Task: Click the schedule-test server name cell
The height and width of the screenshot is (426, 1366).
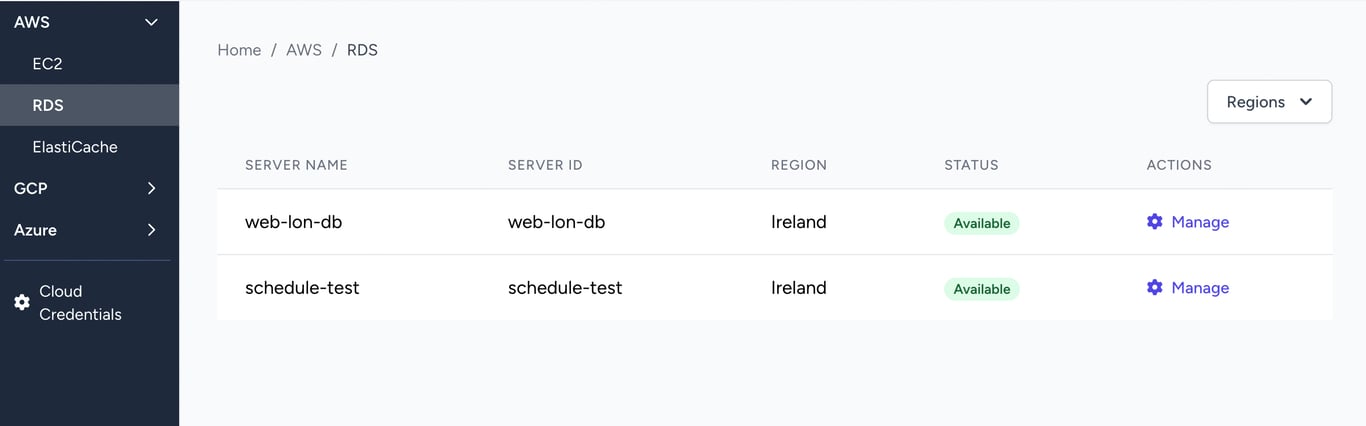Action: pyautogui.click(x=302, y=288)
